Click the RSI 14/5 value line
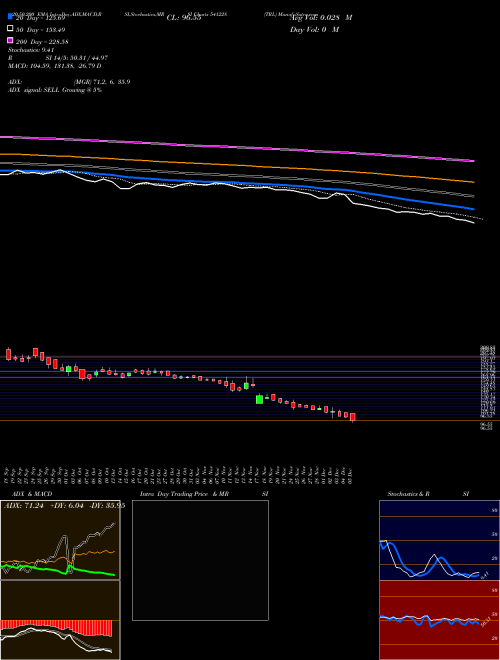This screenshot has height=660, width=500. coord(58,58)
